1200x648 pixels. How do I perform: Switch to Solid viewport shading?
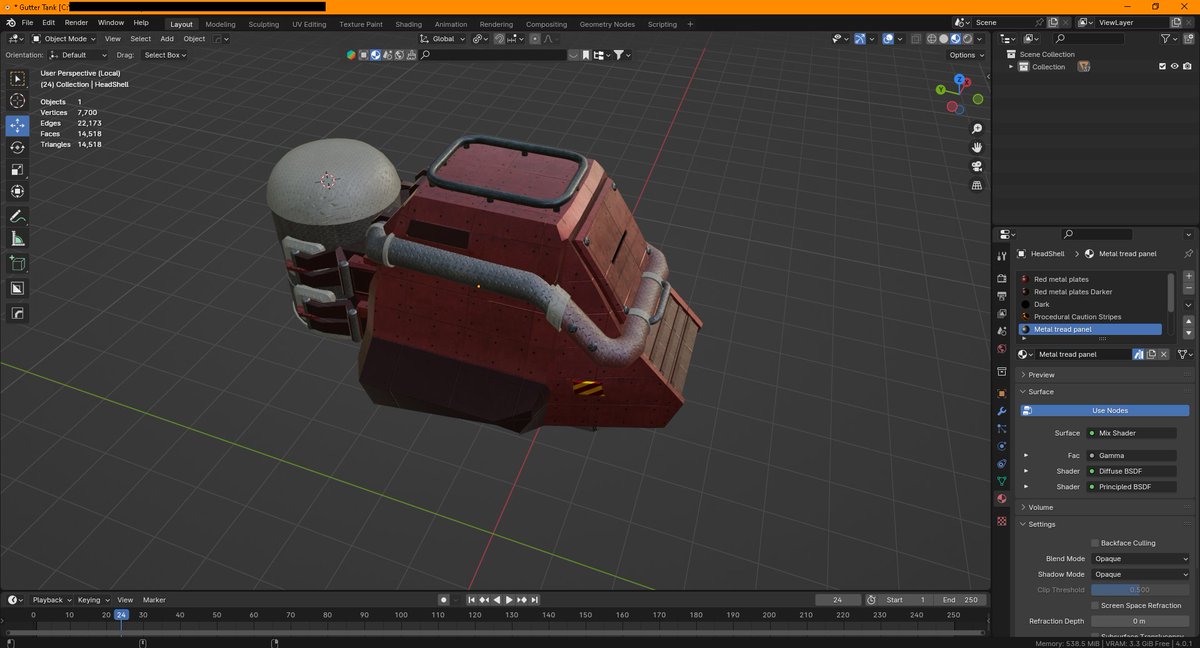click(943, 39)
